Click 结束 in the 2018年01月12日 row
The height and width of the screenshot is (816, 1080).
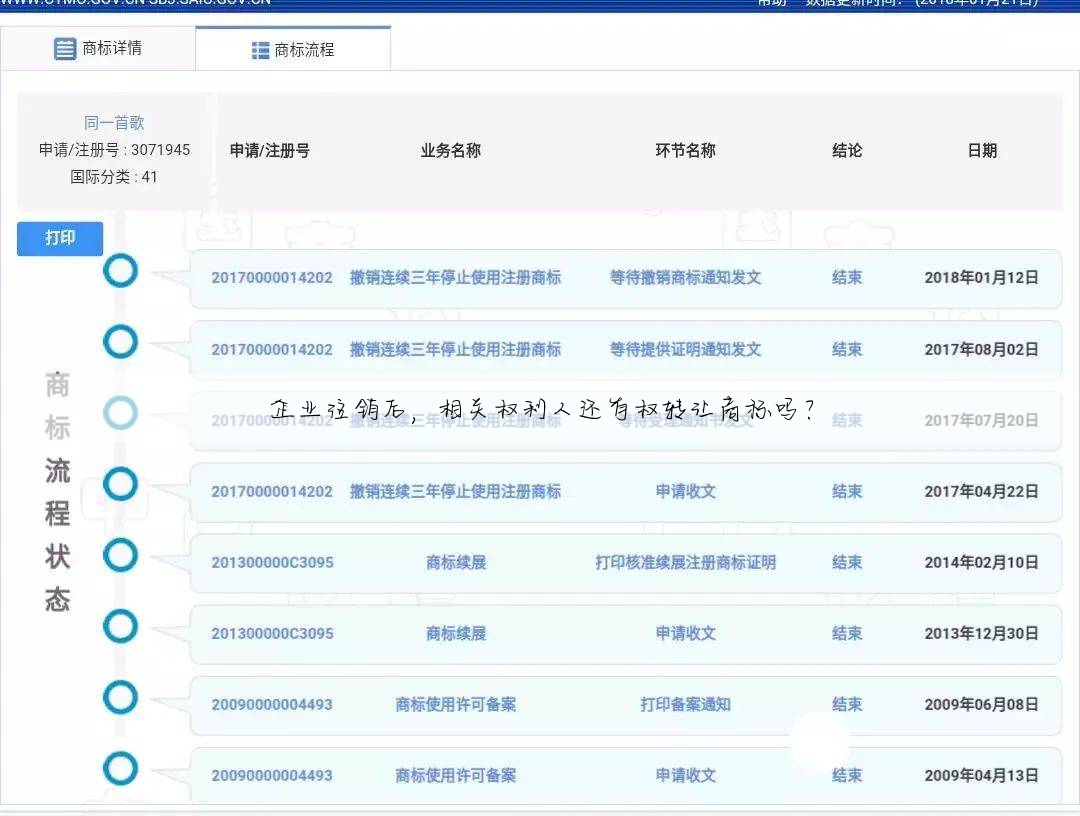pyautogui.click(x=847, y=278)
